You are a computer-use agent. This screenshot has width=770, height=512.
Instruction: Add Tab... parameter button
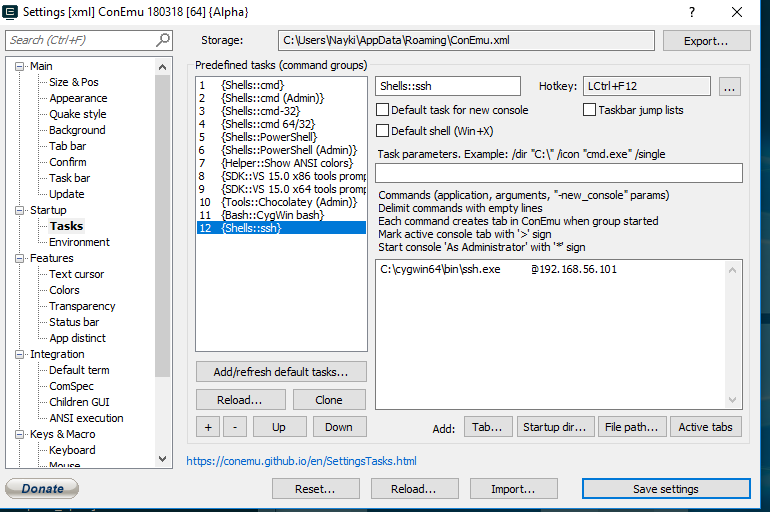pos(487,427)
